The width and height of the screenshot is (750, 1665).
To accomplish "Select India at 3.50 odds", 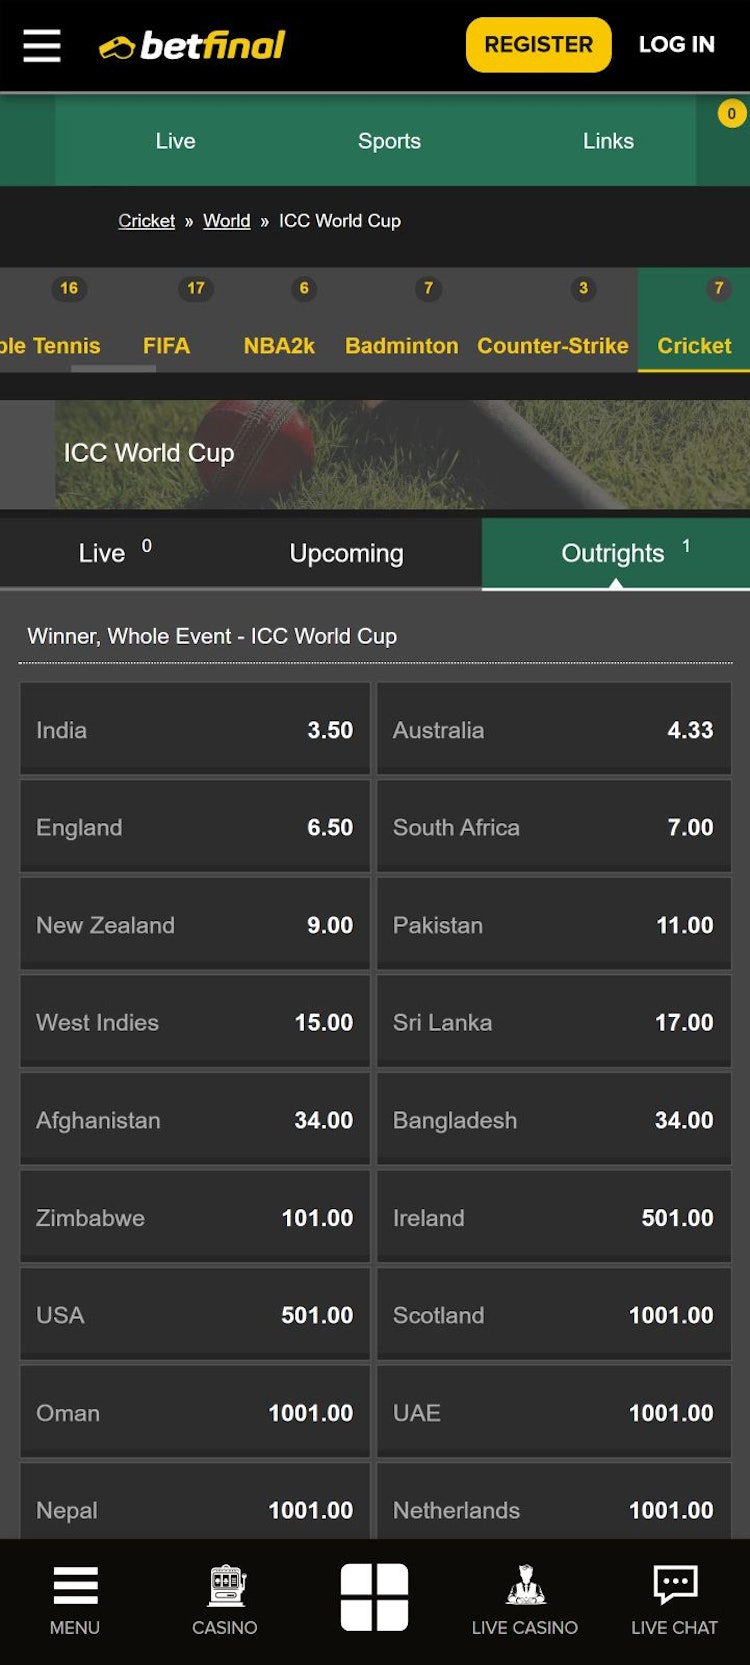I will click(x=194, y=729).
